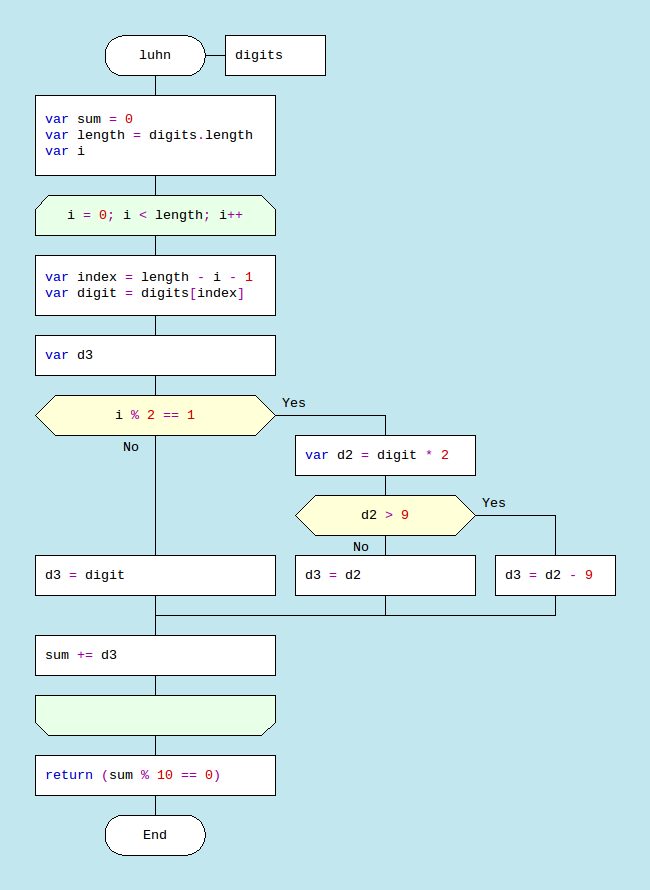The width and height of the screenshot is (650, 890).
Task: Click the No label under d2 > 9
Action: tap(361, 547)
